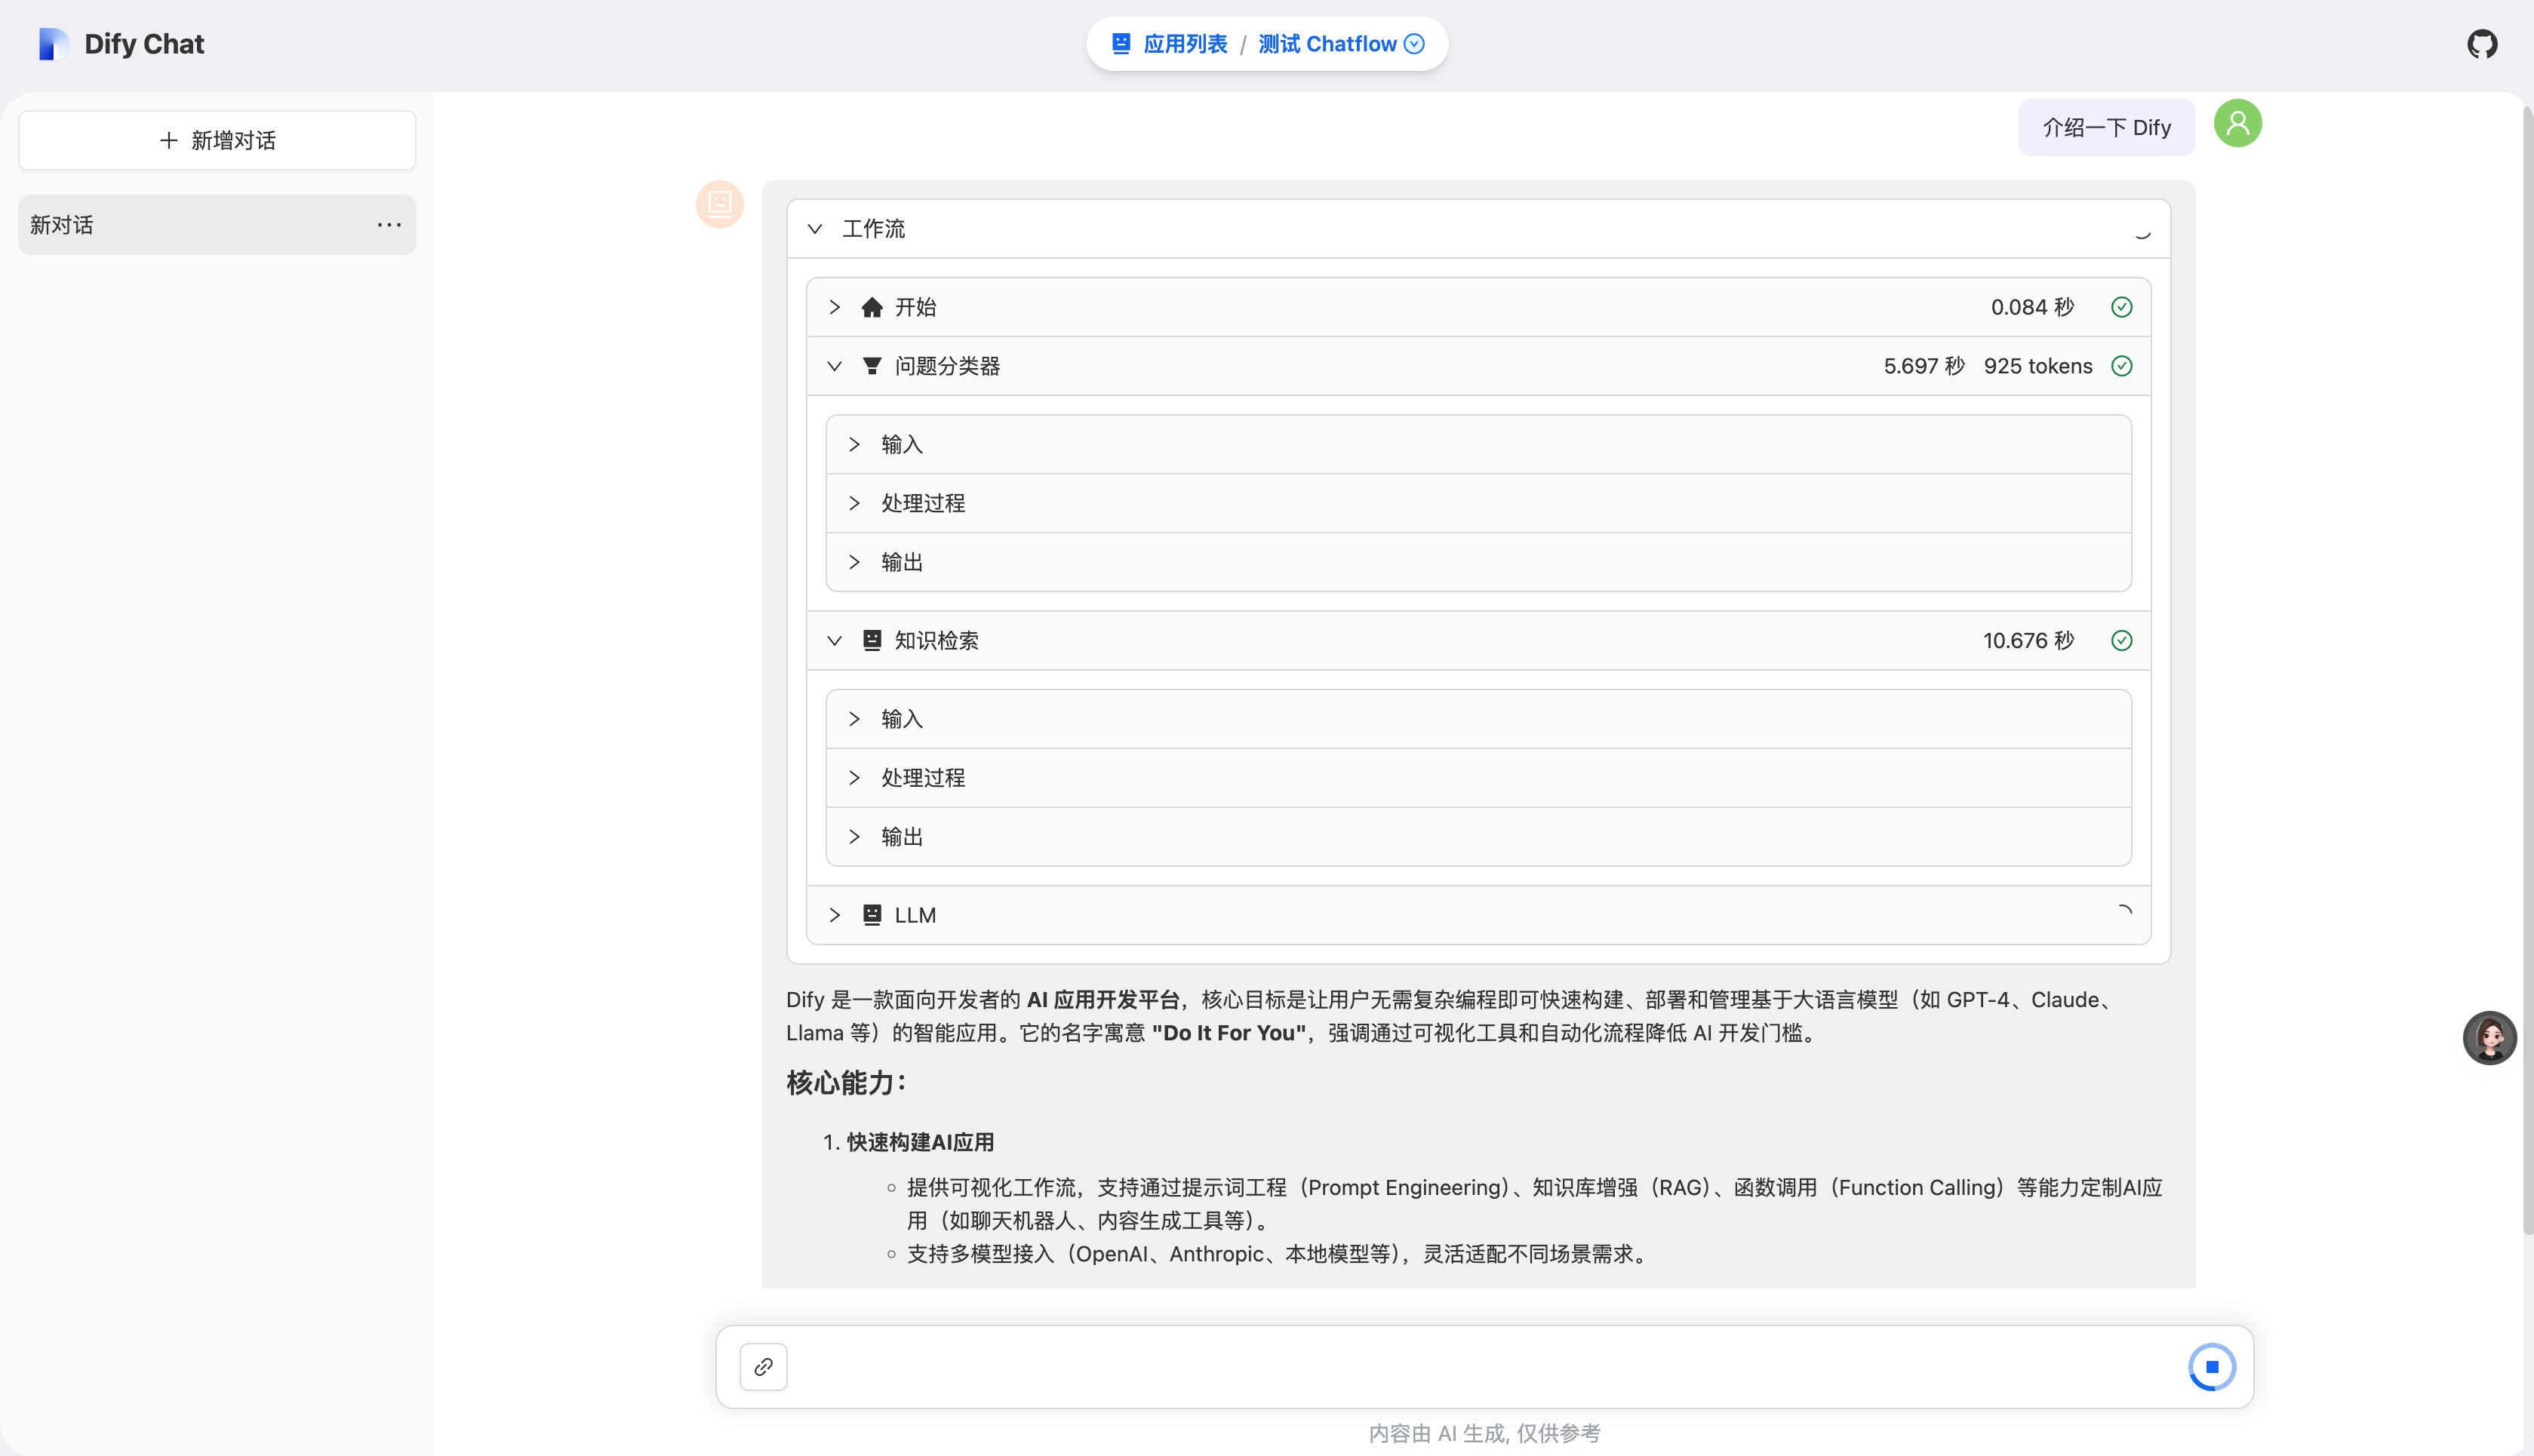Expand the LLM node details
2534x1456 pixels.
[835, 914]
